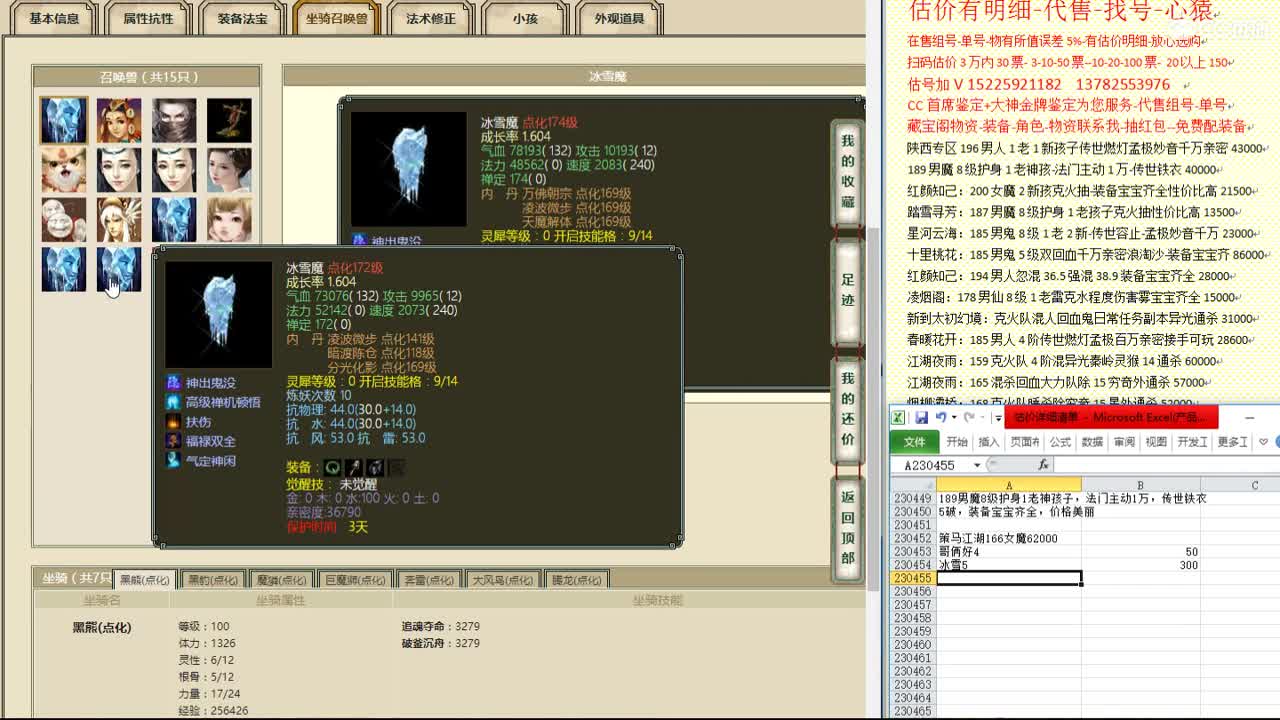Image resolution: width=1280 pixels, height=720 pixels.
Task: Click the 返回顶部 side button
Action: tap(848, 528)
